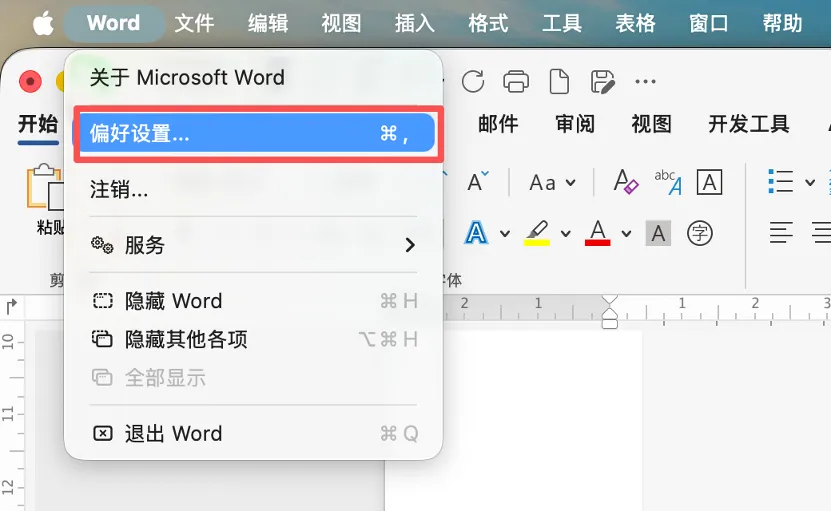Open the 编辑 menu
This screenshot has height=512, width=832.
coord(267,23)
